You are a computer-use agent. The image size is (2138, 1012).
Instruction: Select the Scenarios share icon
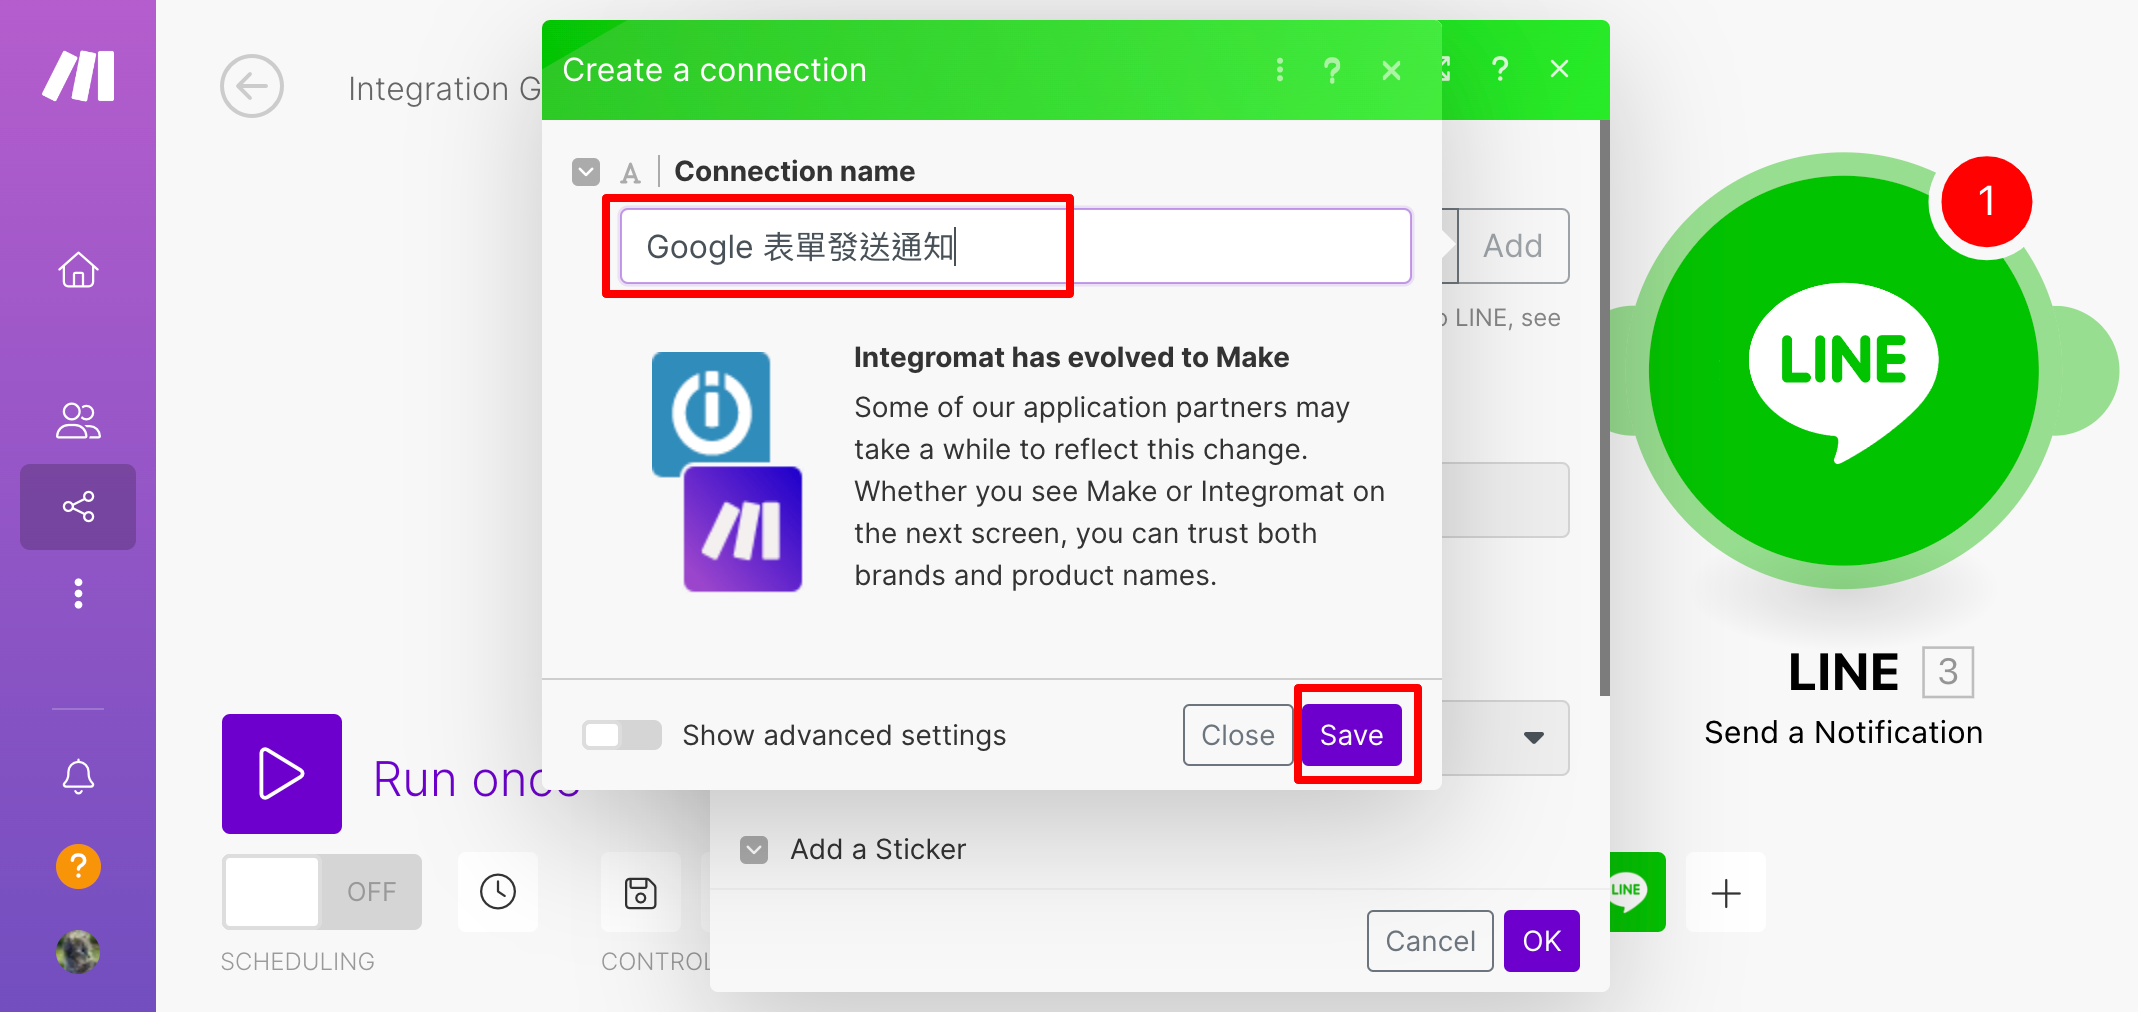(78, 507)
